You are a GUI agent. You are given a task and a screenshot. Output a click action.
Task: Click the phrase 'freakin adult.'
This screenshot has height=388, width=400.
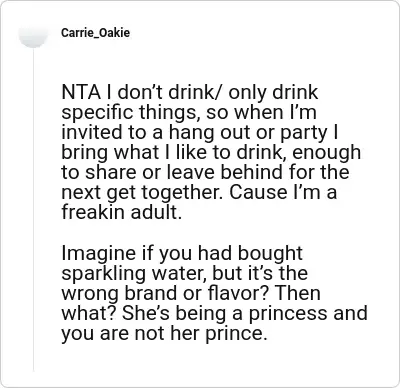click(122, 212)
